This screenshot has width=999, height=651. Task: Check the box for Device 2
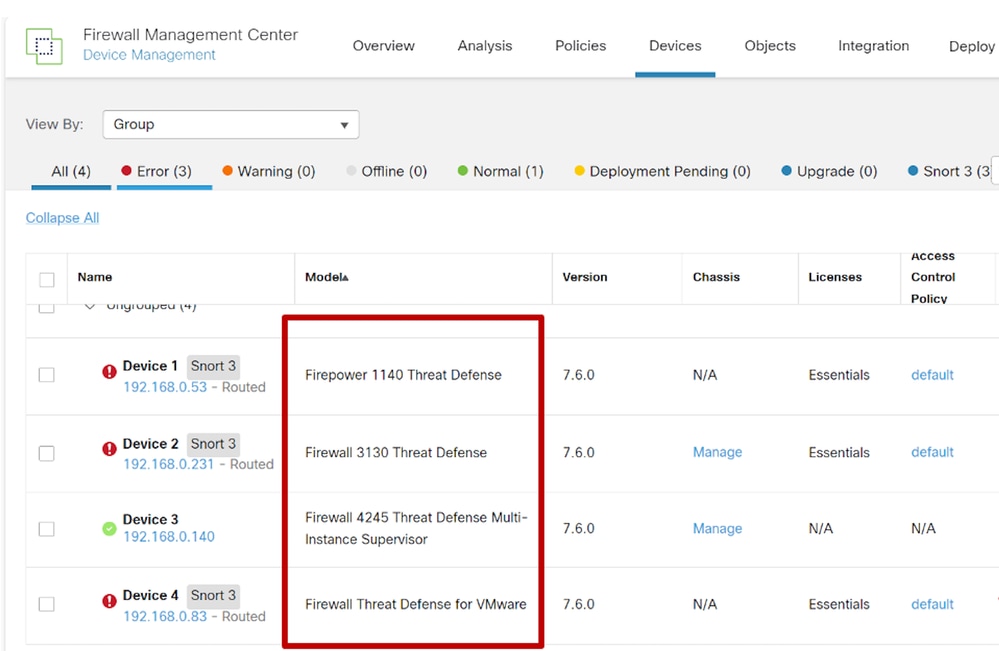tap(47, 453)
